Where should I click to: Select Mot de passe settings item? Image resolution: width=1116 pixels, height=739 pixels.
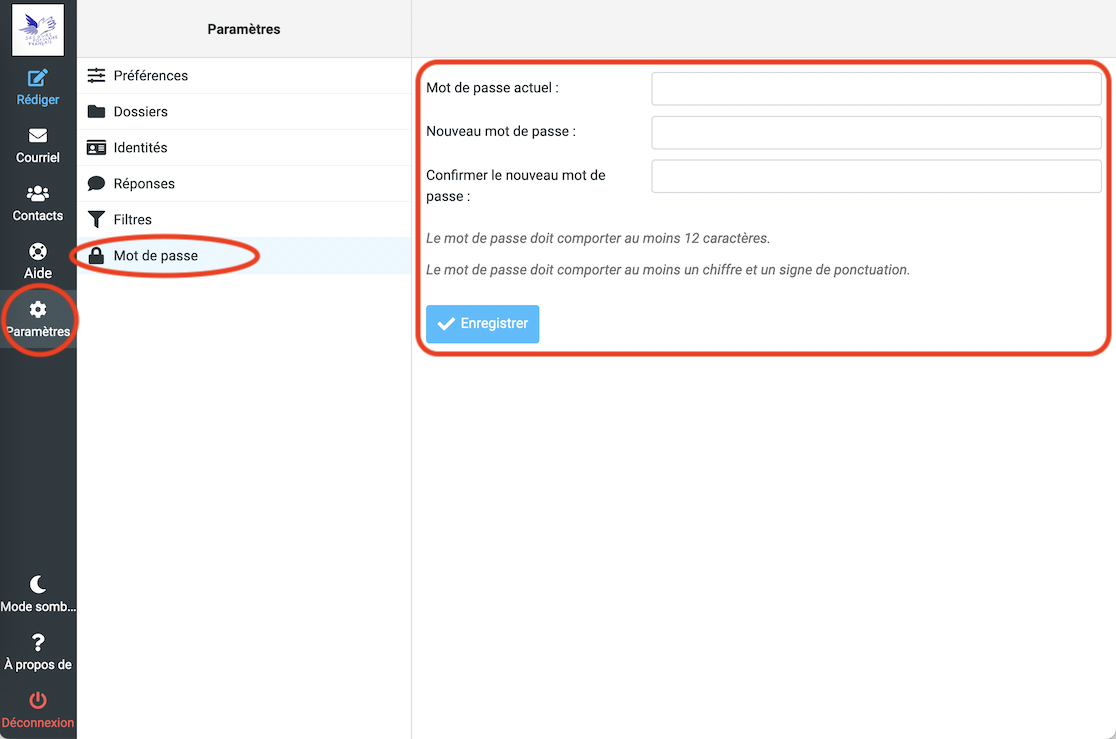click(x=156, y=256)
